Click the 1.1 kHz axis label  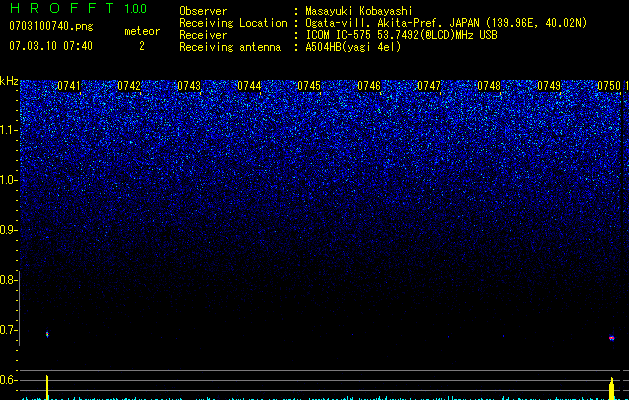point(9,130)
